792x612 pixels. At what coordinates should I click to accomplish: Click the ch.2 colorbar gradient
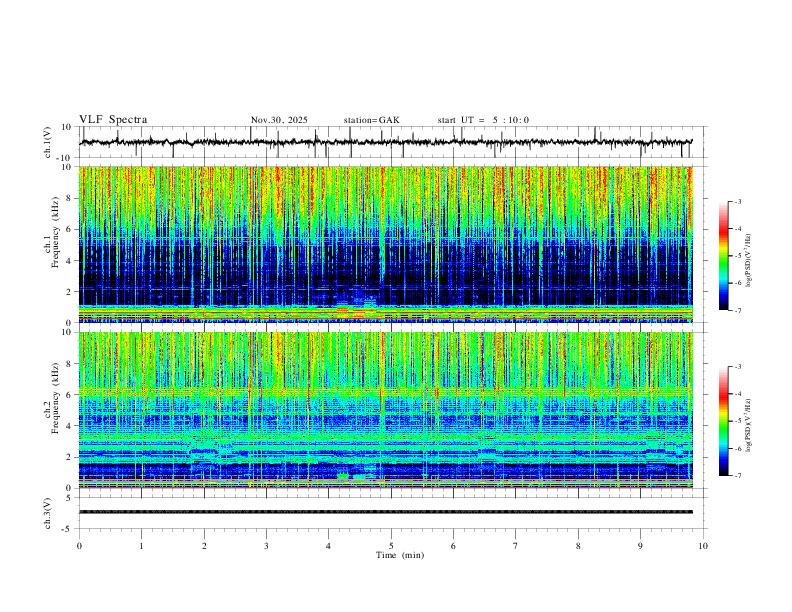pyautogui.click(x=723, y=421)
